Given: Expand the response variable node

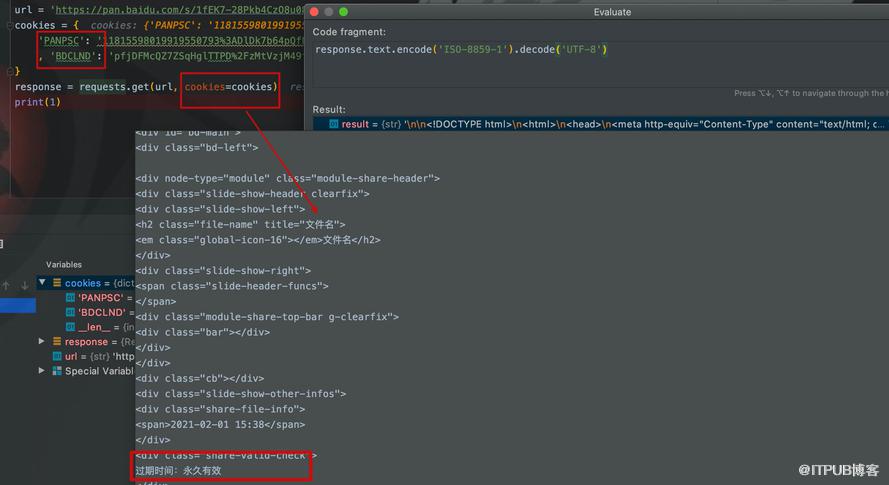Looking at the screenshot, I should 41,341.
